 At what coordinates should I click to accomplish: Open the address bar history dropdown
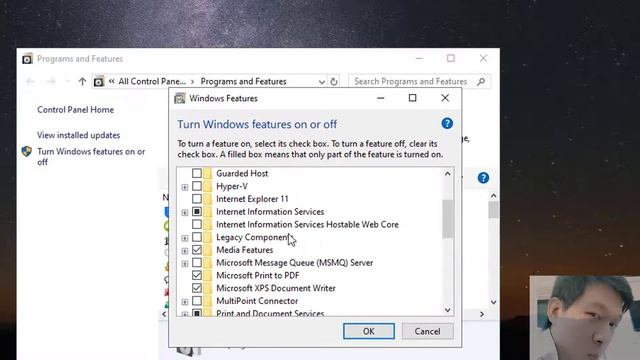322,82
